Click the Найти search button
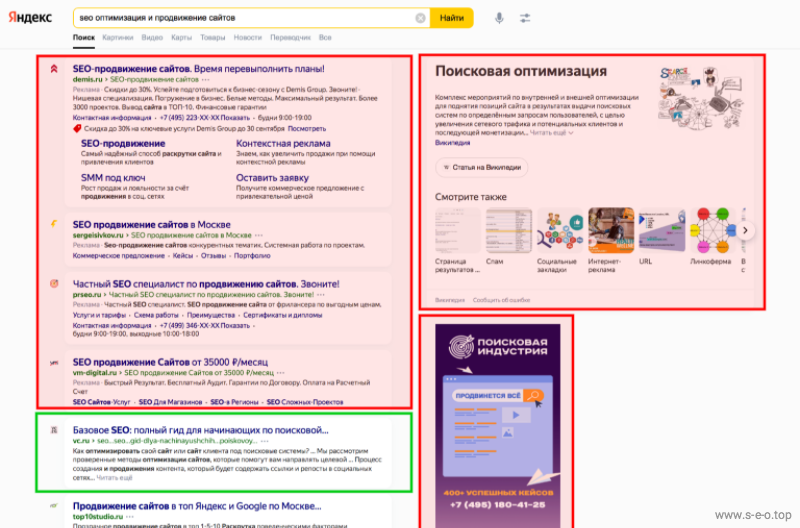 pyautogui.click(x=452, y=18)
